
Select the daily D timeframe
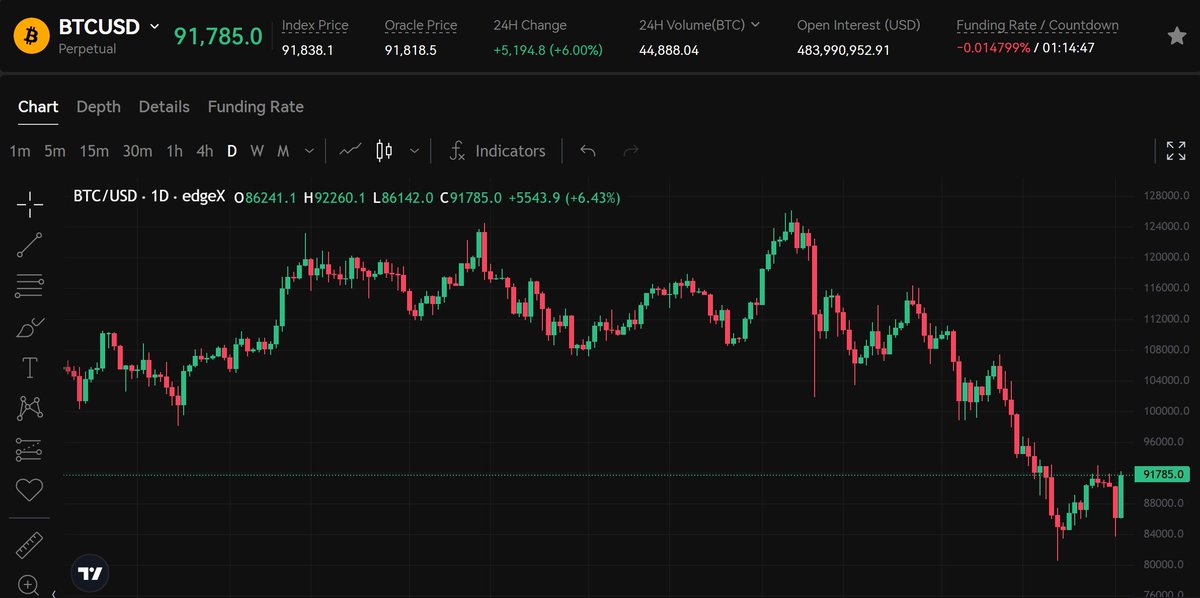[232, 151]
